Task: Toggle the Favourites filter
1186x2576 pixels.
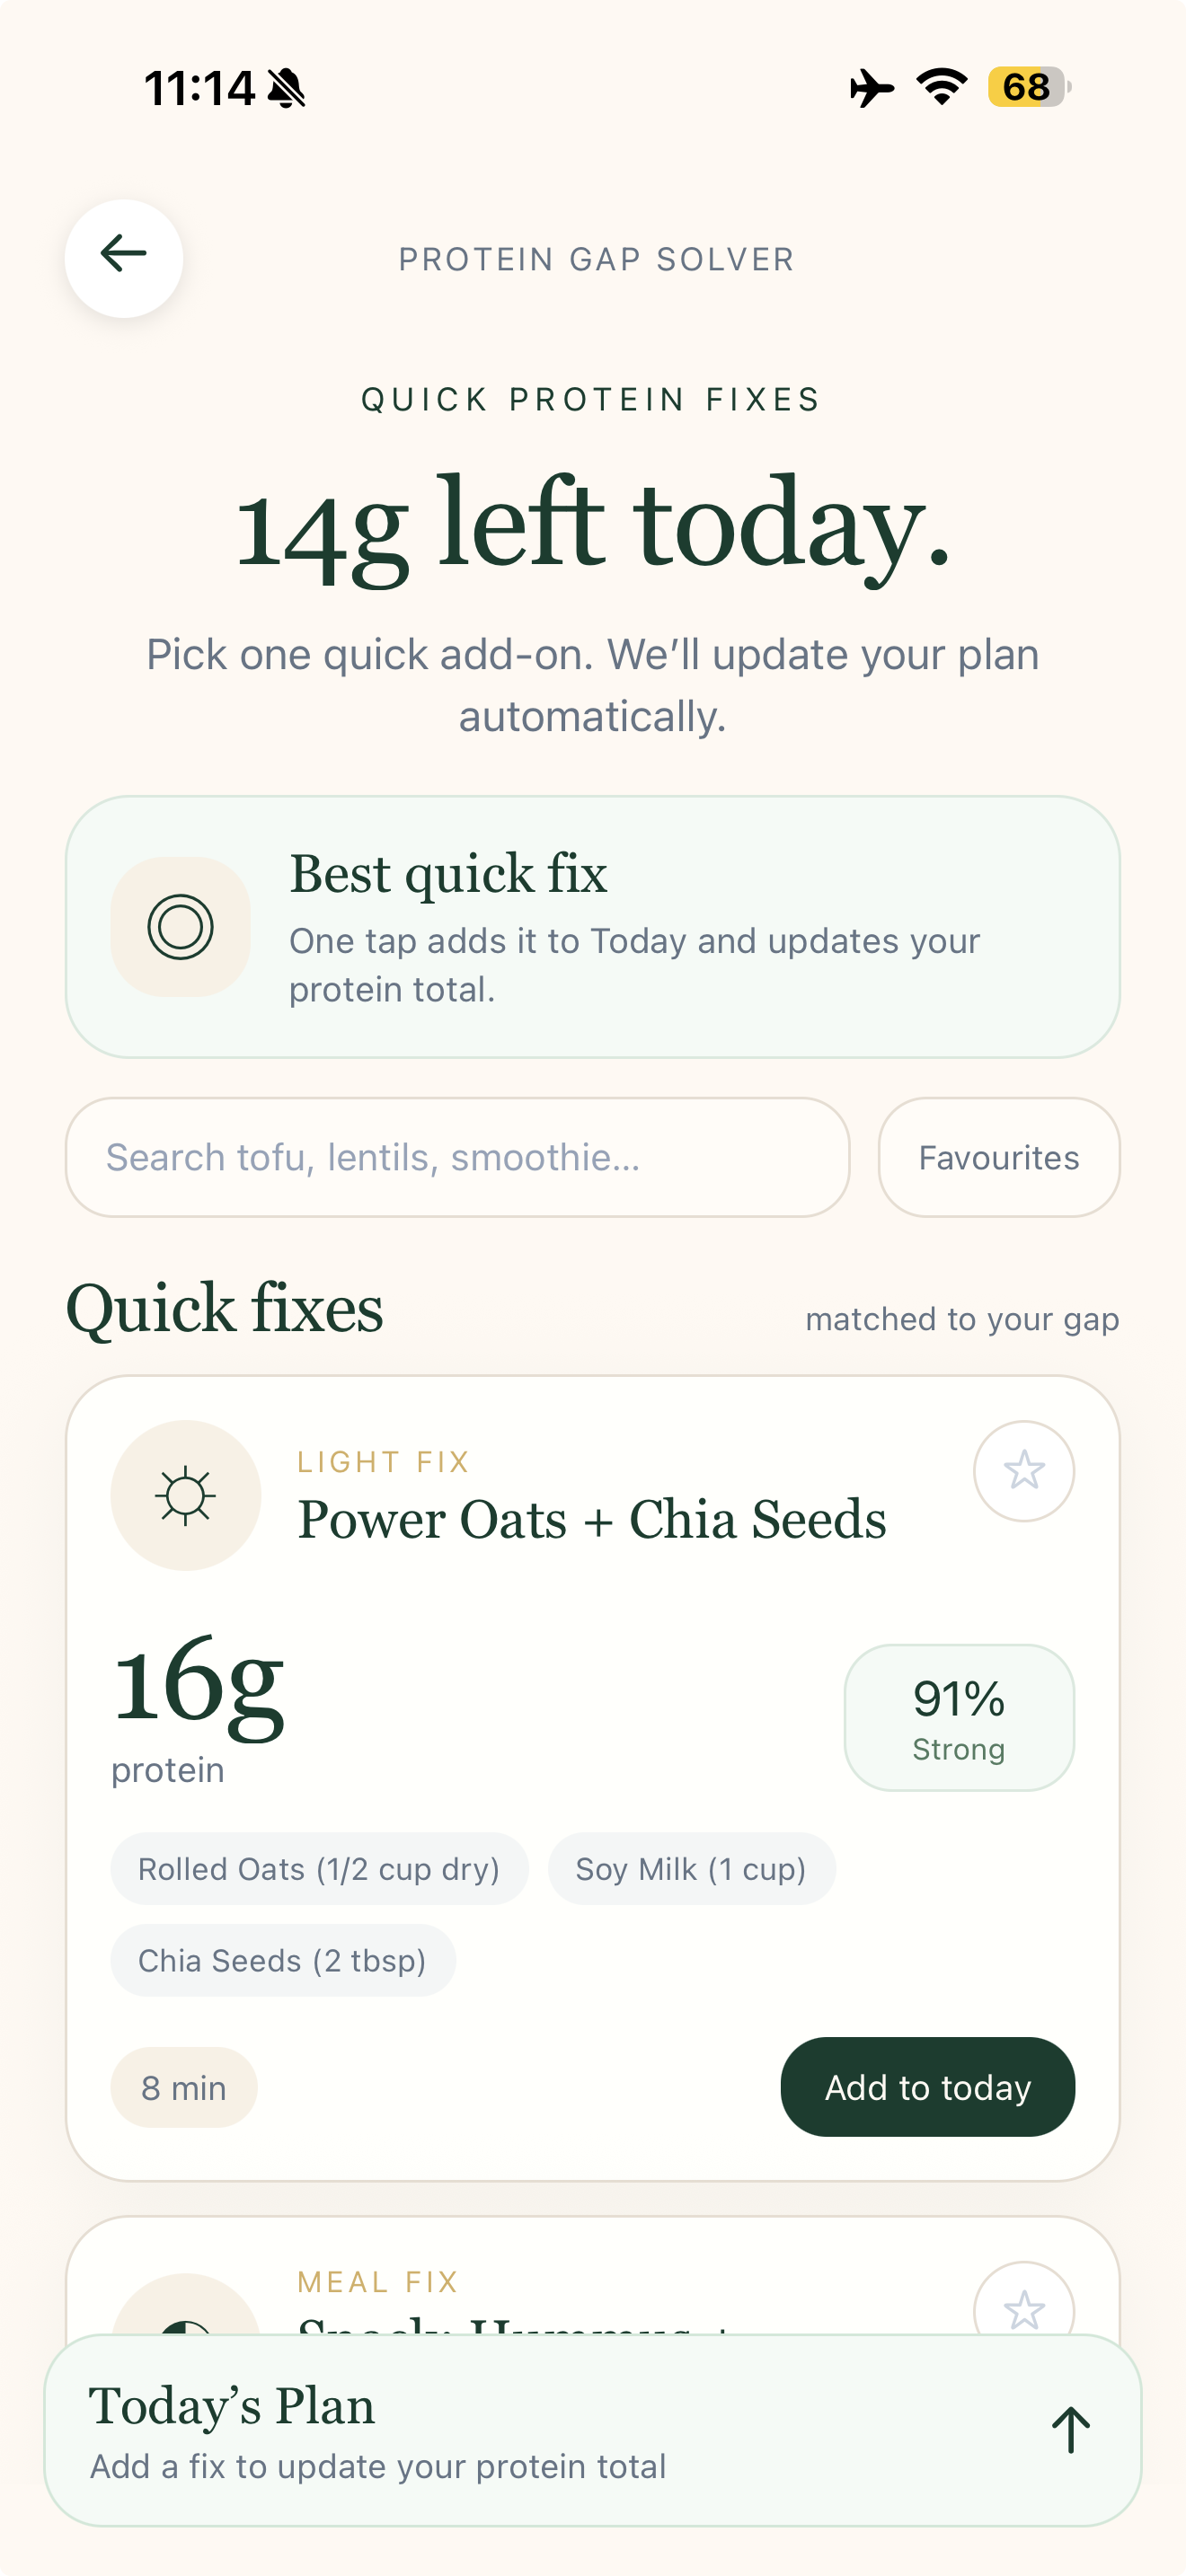Action: [x=999, y=1157]
